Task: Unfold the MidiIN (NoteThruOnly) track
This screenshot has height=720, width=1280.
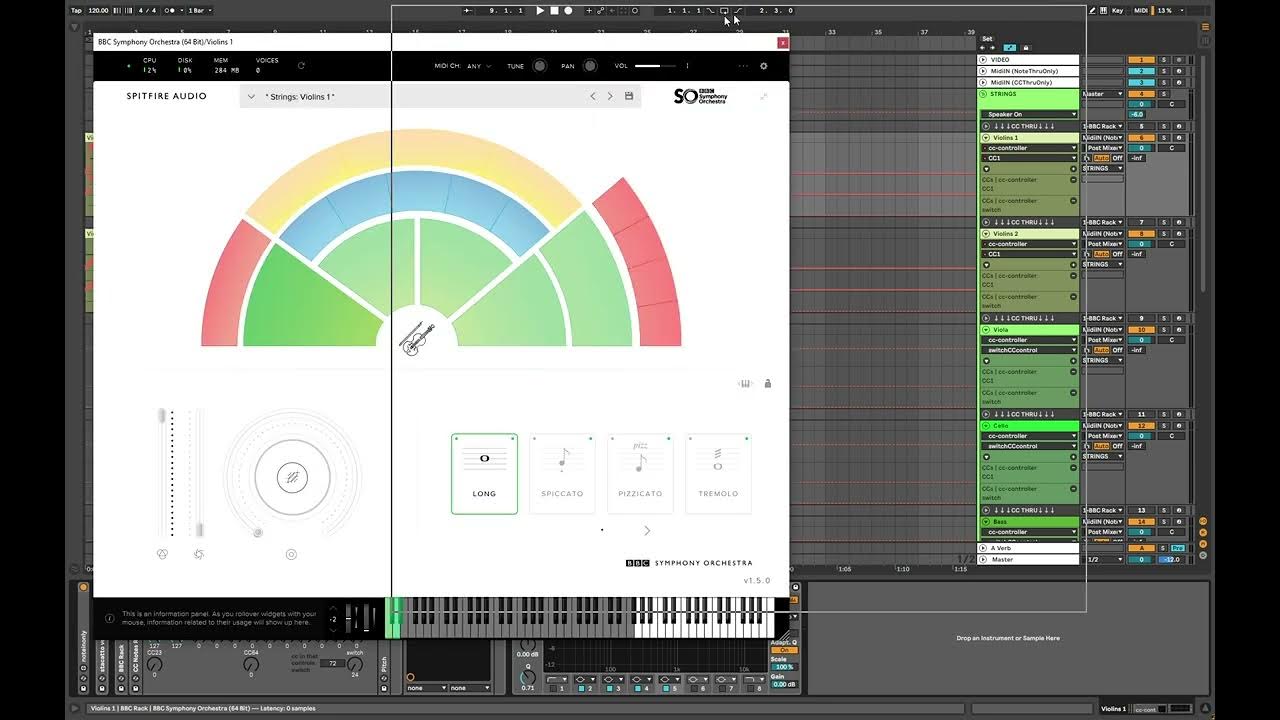Action: point(984,71)
